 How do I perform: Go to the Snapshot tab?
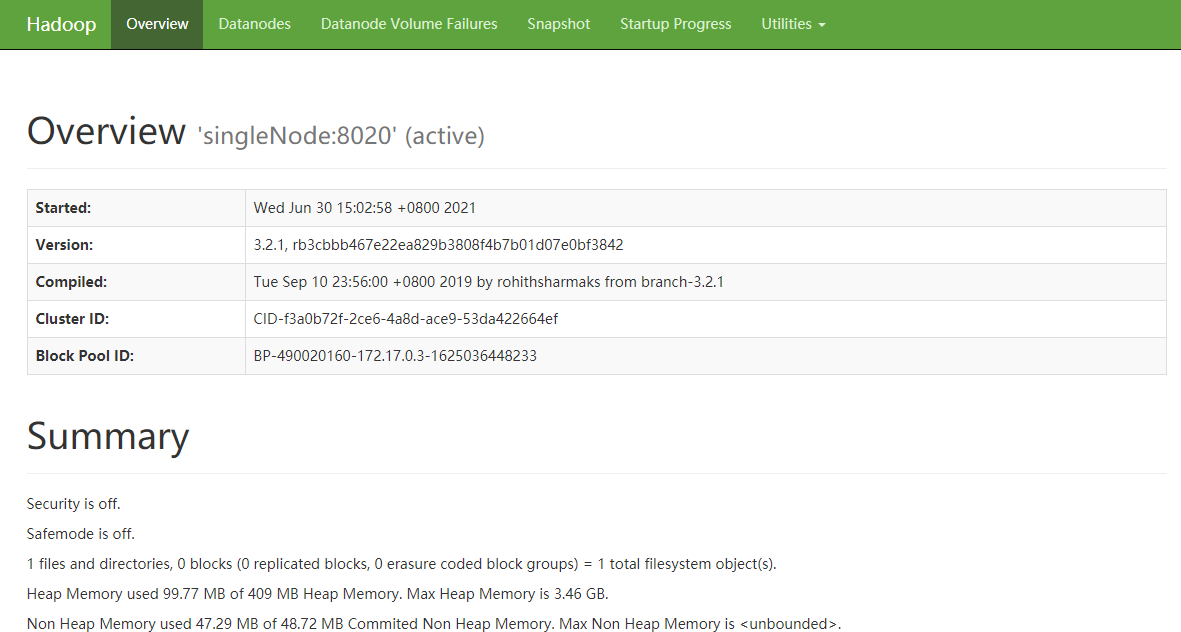[558, 24]
